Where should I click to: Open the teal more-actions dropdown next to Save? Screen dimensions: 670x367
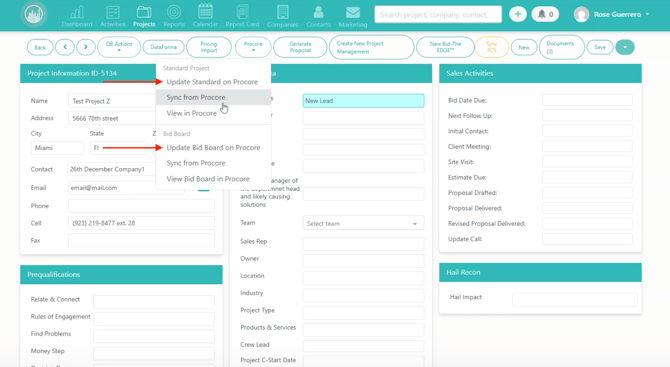(x=625, y=47)
